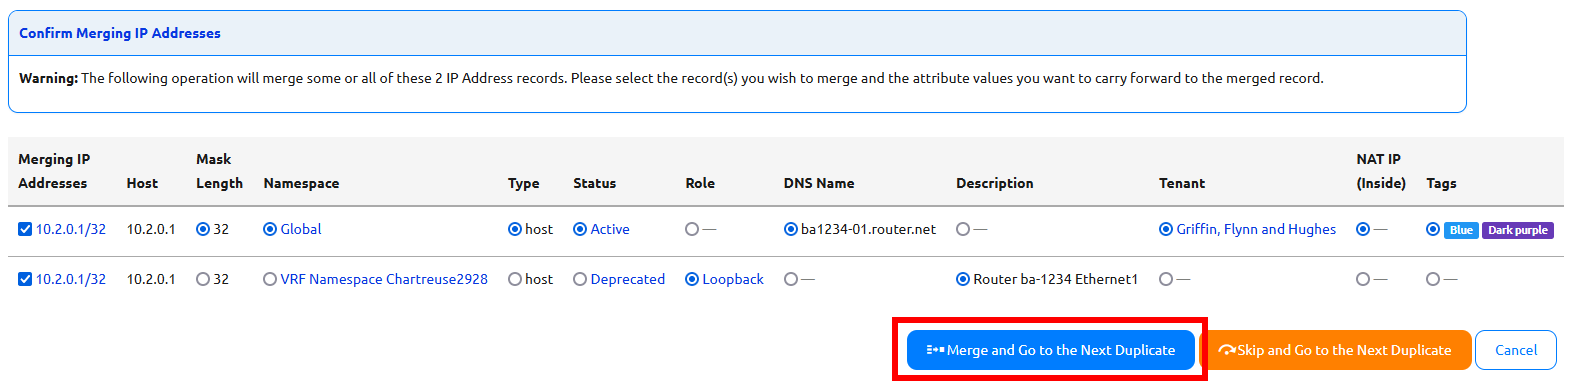Select NAT IP radio in Deprecated row
Viewport: 1574px width, 381px height.
1363,279
